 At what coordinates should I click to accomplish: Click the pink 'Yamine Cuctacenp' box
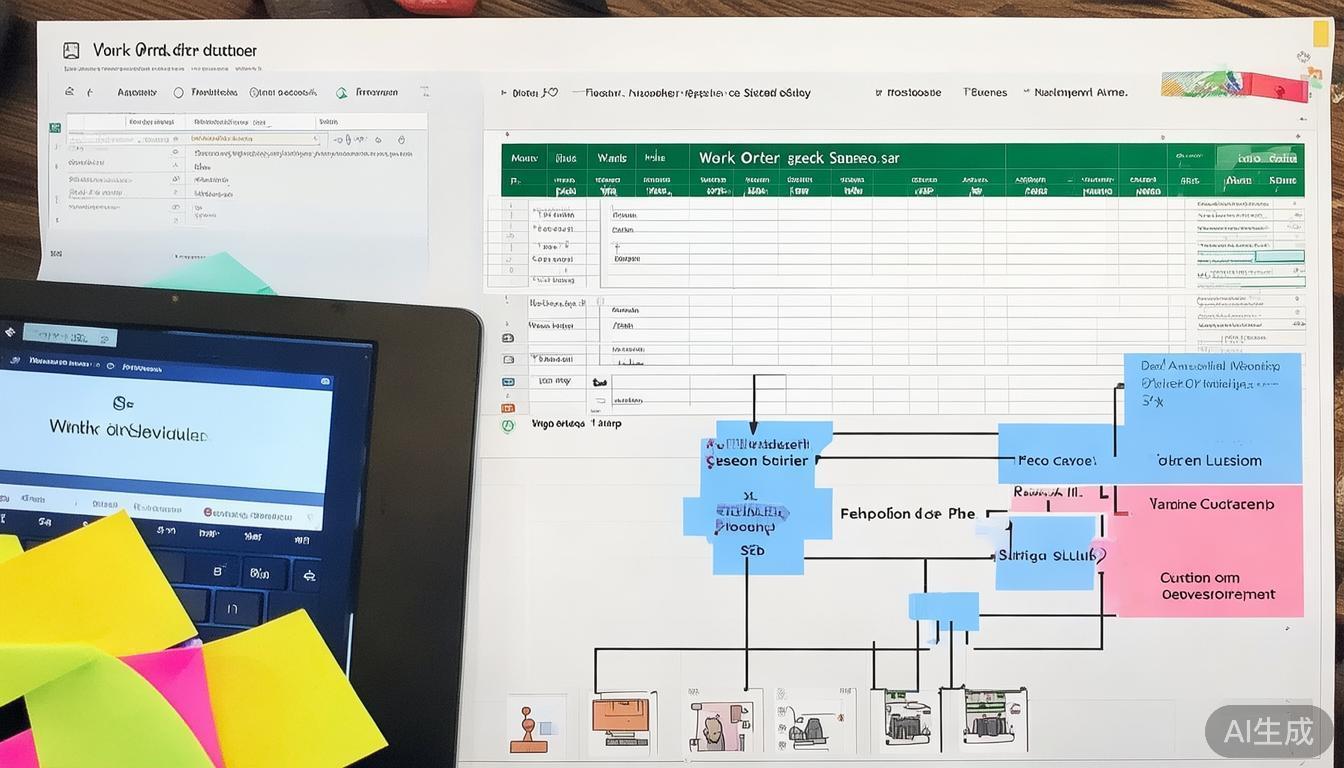(x=1211, y=504)
